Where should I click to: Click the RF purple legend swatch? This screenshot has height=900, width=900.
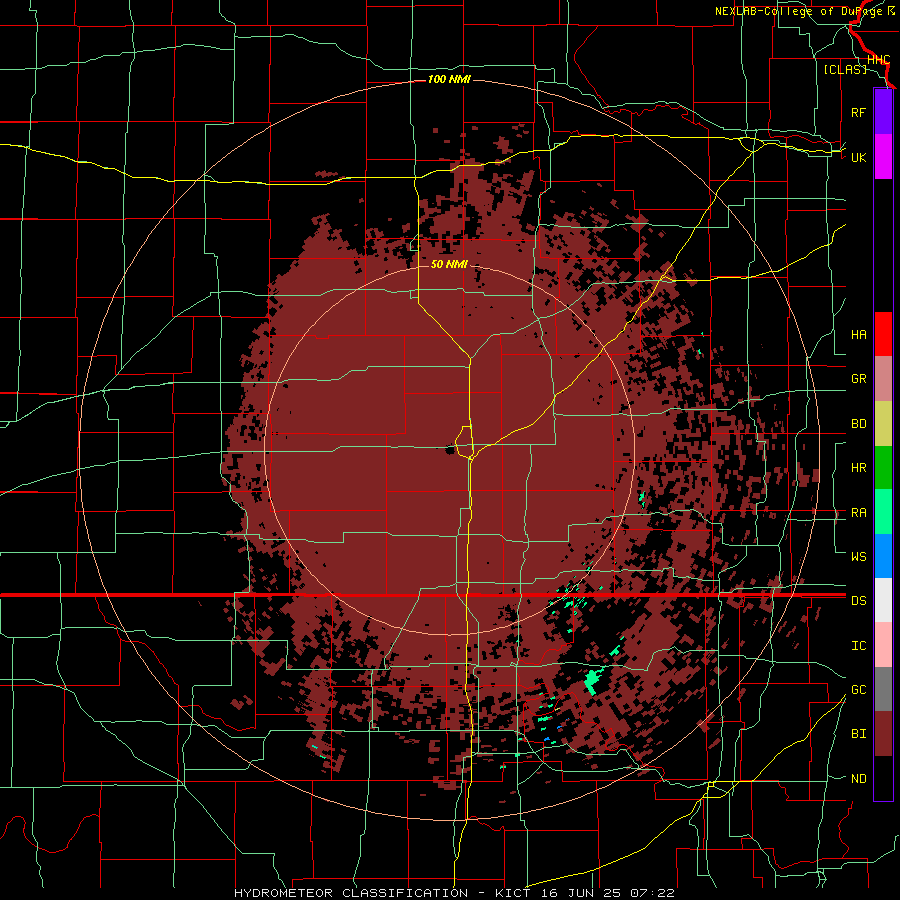(883, 112)
